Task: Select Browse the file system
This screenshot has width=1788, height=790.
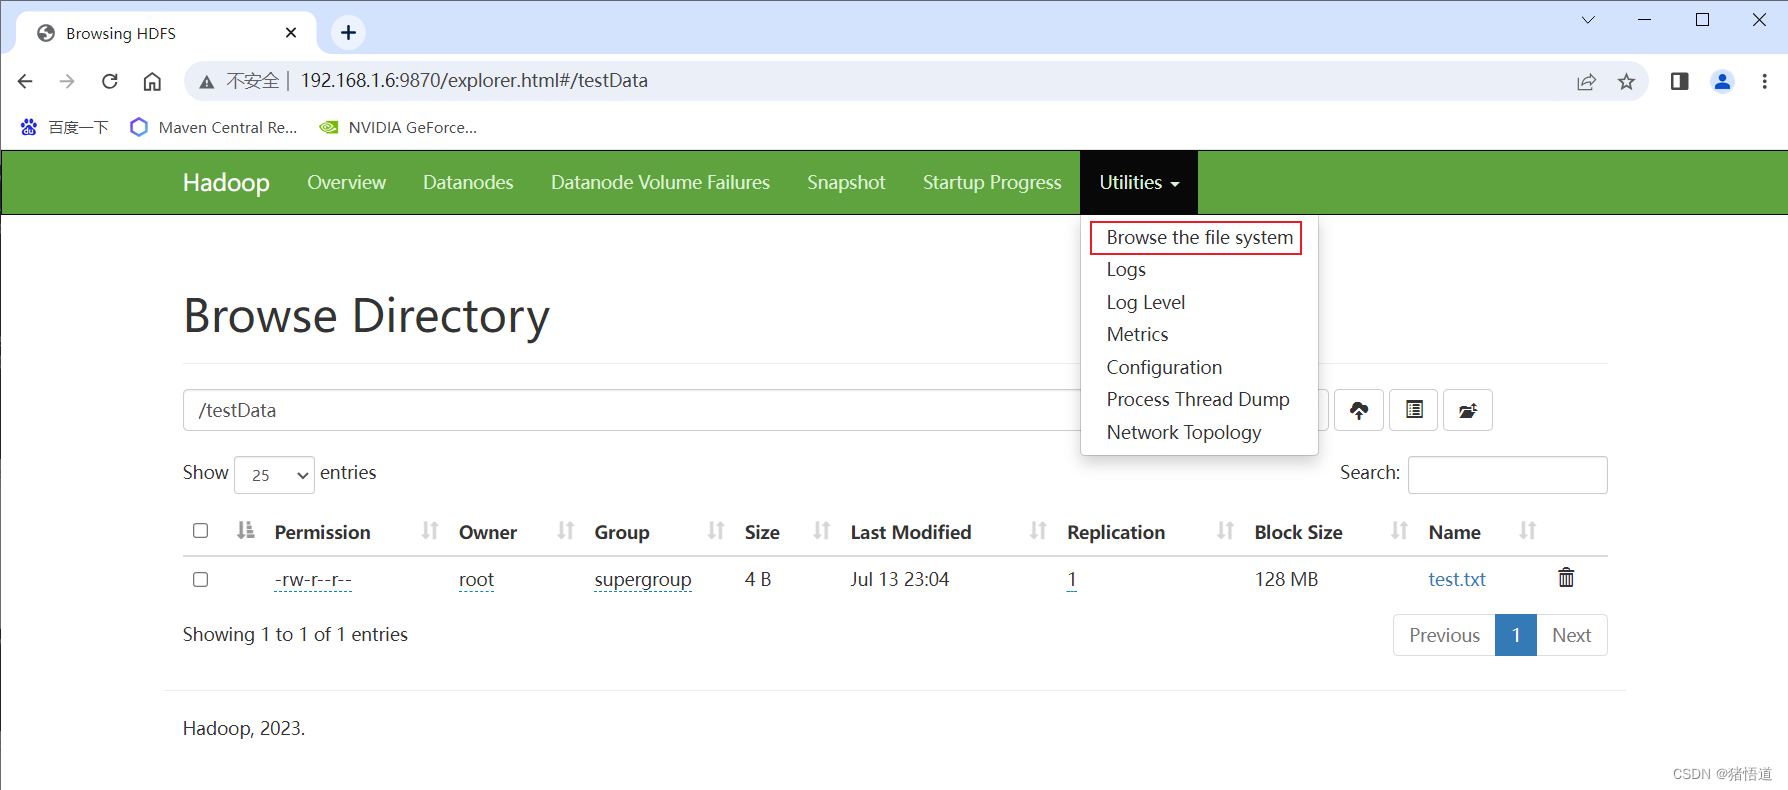Action: click(1199, 238)
